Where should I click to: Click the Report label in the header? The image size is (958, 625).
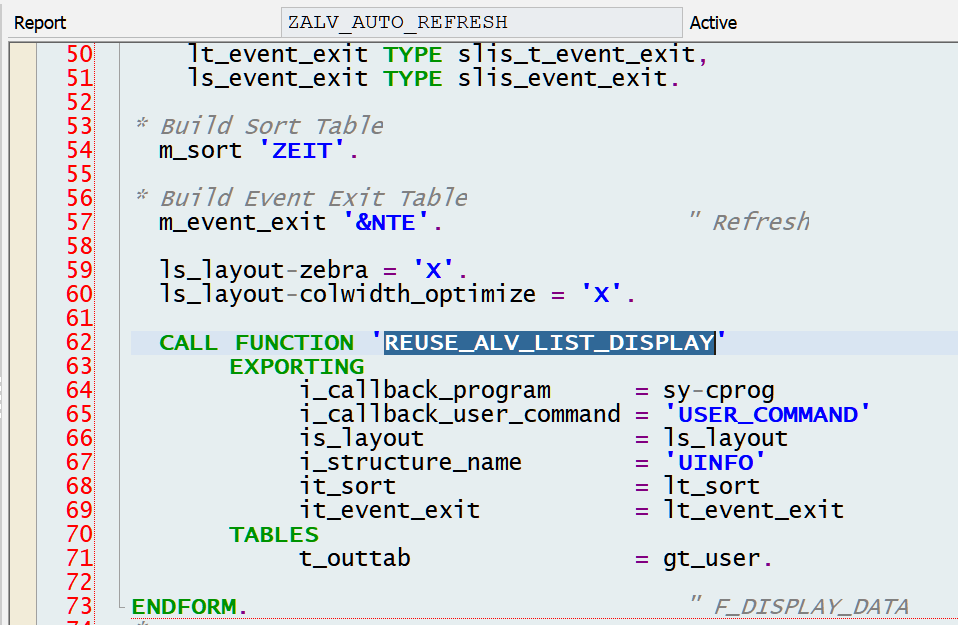(x=40, y=22)
